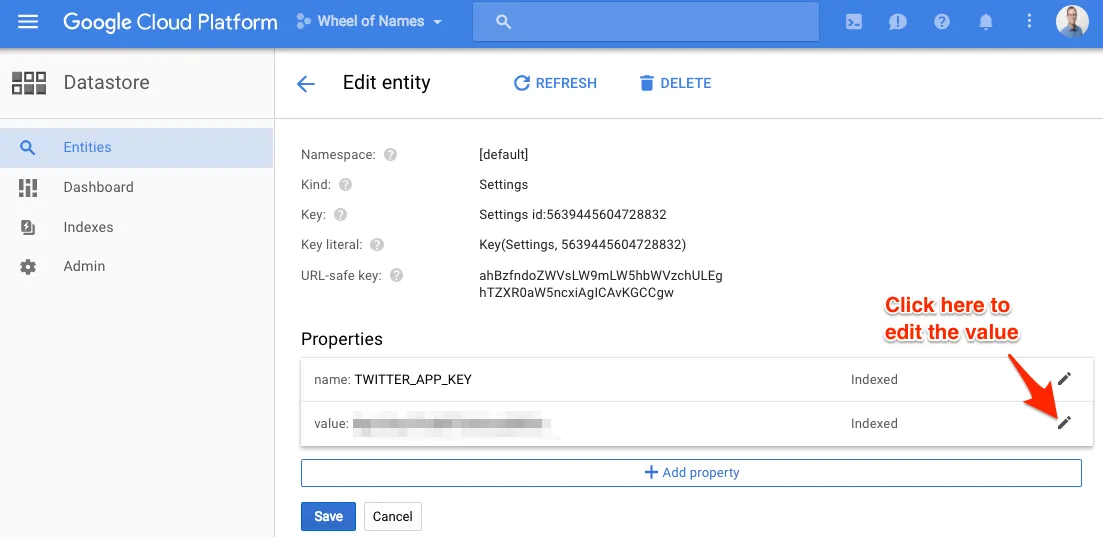Click Indexed label in the value row
Viewport: 1103px width, 537px height.
874,424
